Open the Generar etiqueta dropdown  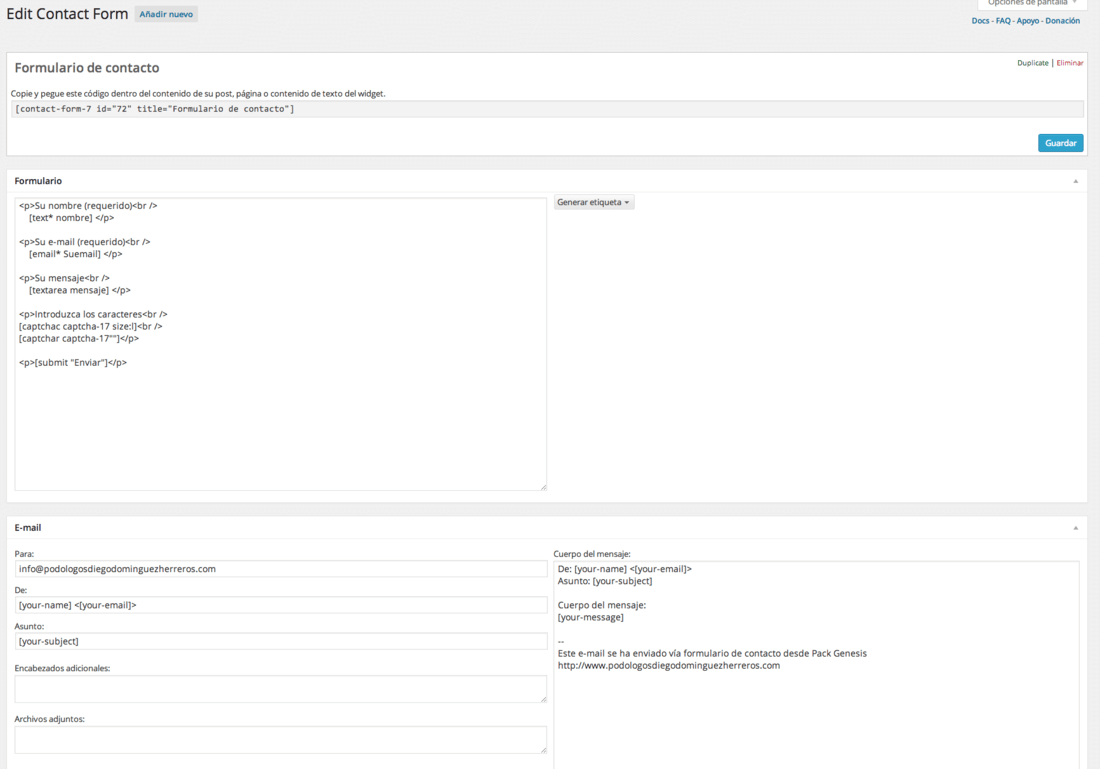(593, 202)
